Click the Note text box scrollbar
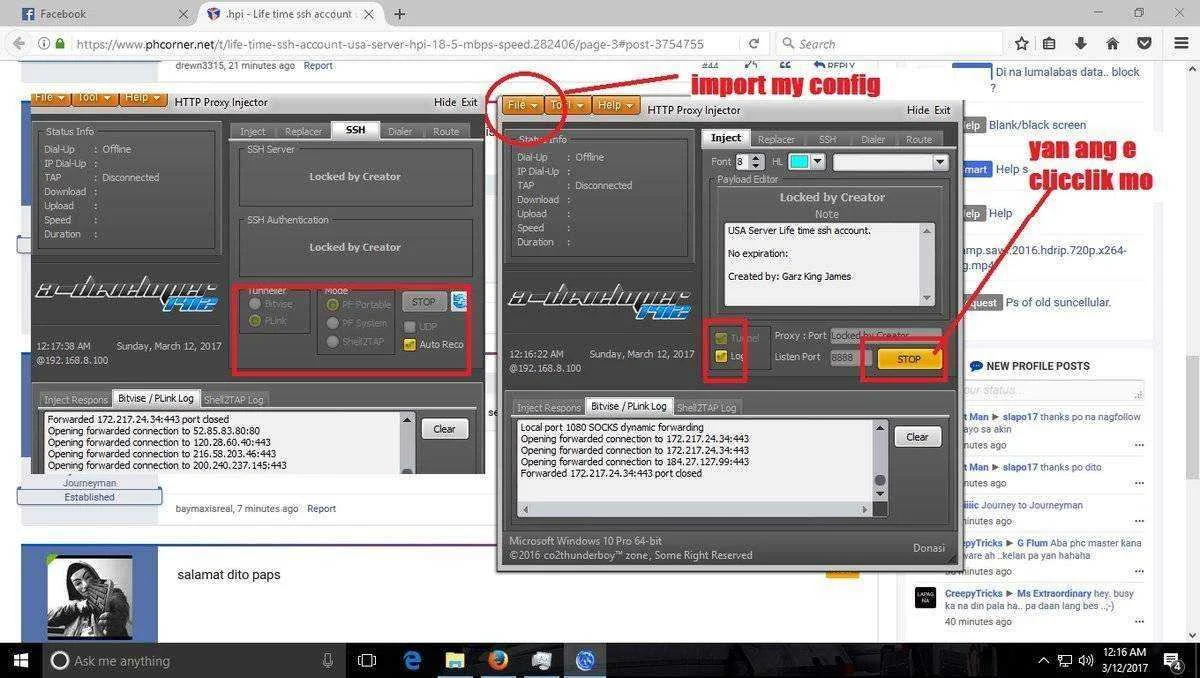1200x678 pixels. tap(927, 264)
